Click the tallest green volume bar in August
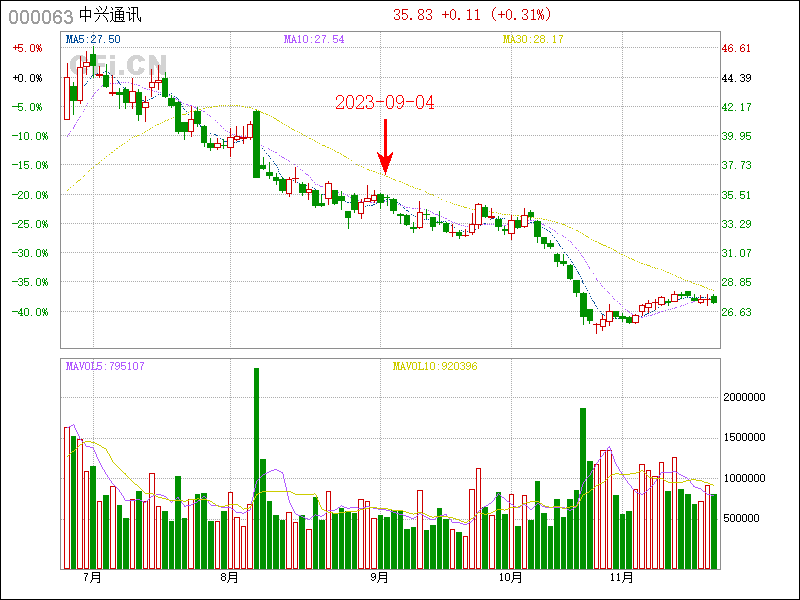 point(256,468)
